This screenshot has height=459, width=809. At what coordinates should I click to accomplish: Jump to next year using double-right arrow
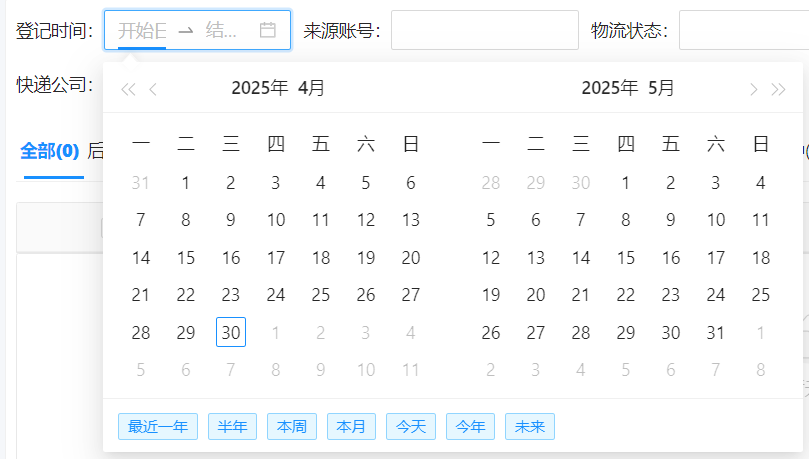[x=778, y=89]
